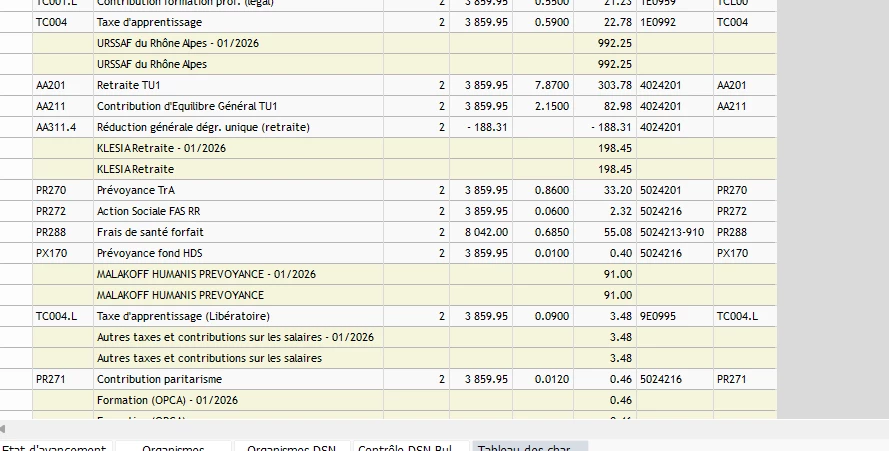
Task: Click the rate 7.8700 cell
Action: (543, 85)
